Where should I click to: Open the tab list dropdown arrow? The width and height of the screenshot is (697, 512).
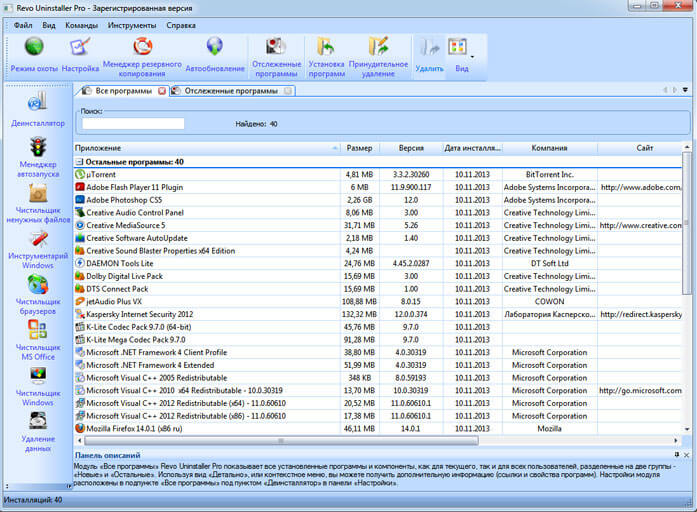(685, 90)
